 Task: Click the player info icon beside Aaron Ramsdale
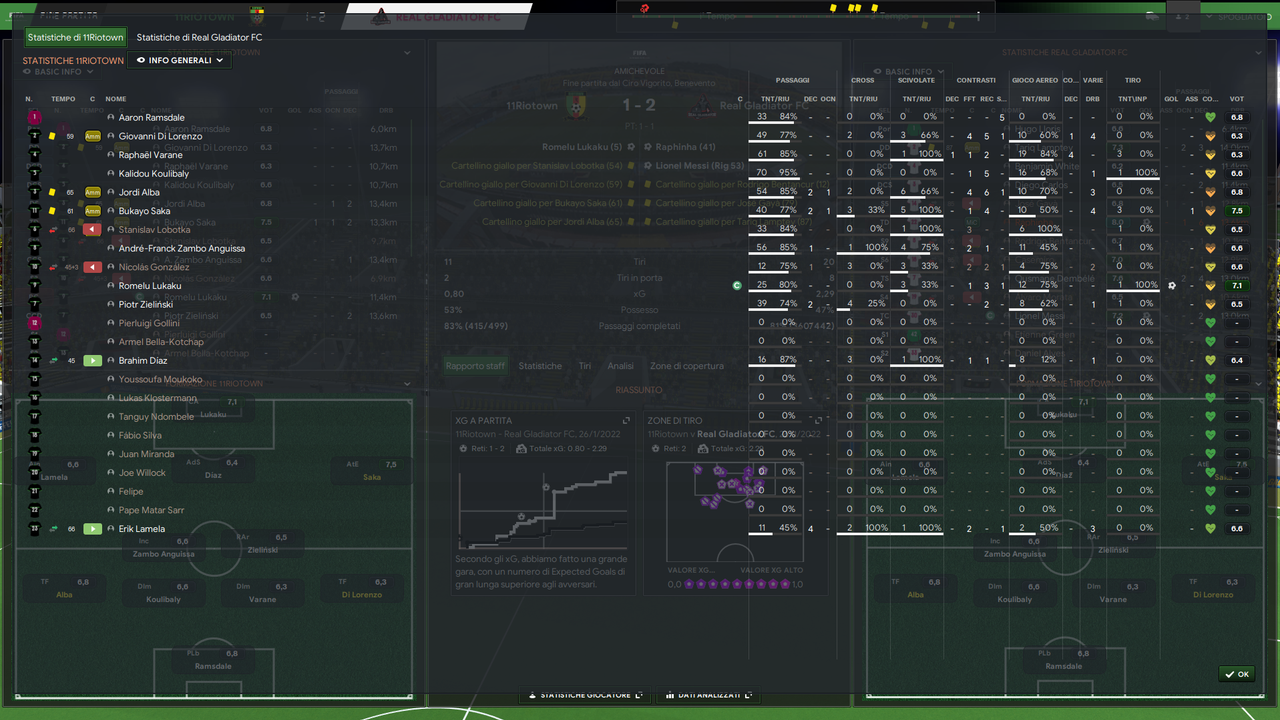[x=111, y=117]
